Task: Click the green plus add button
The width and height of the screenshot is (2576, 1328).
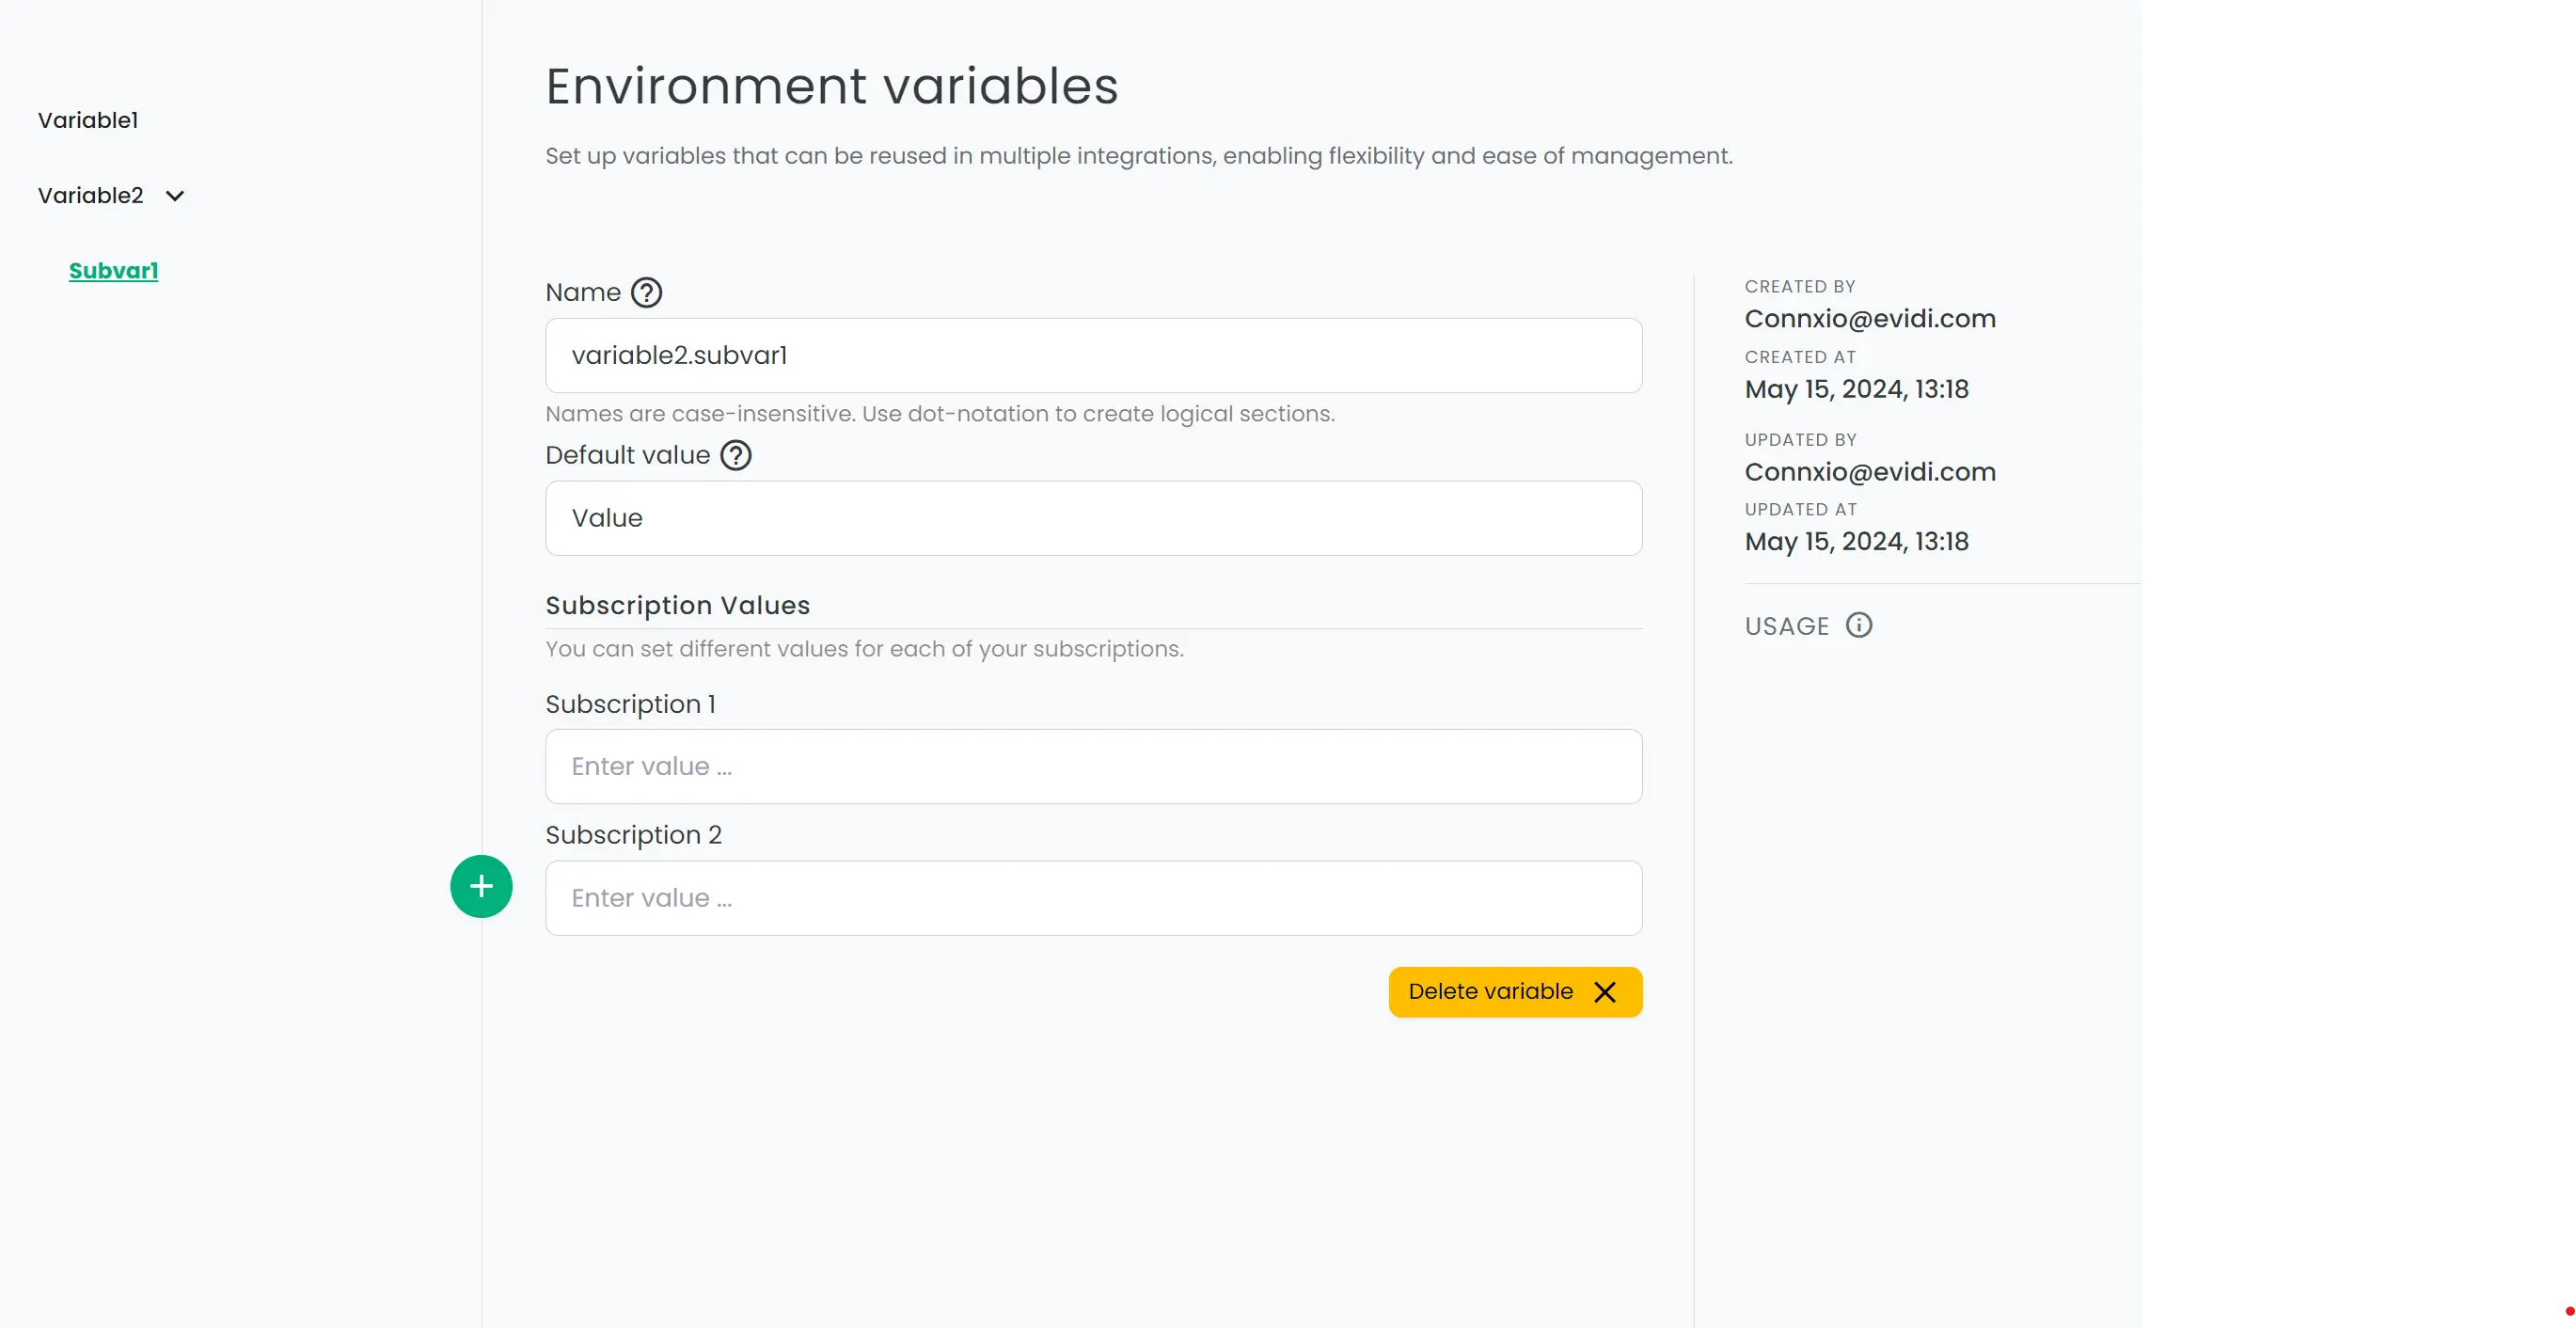Action: pos(481,886)
